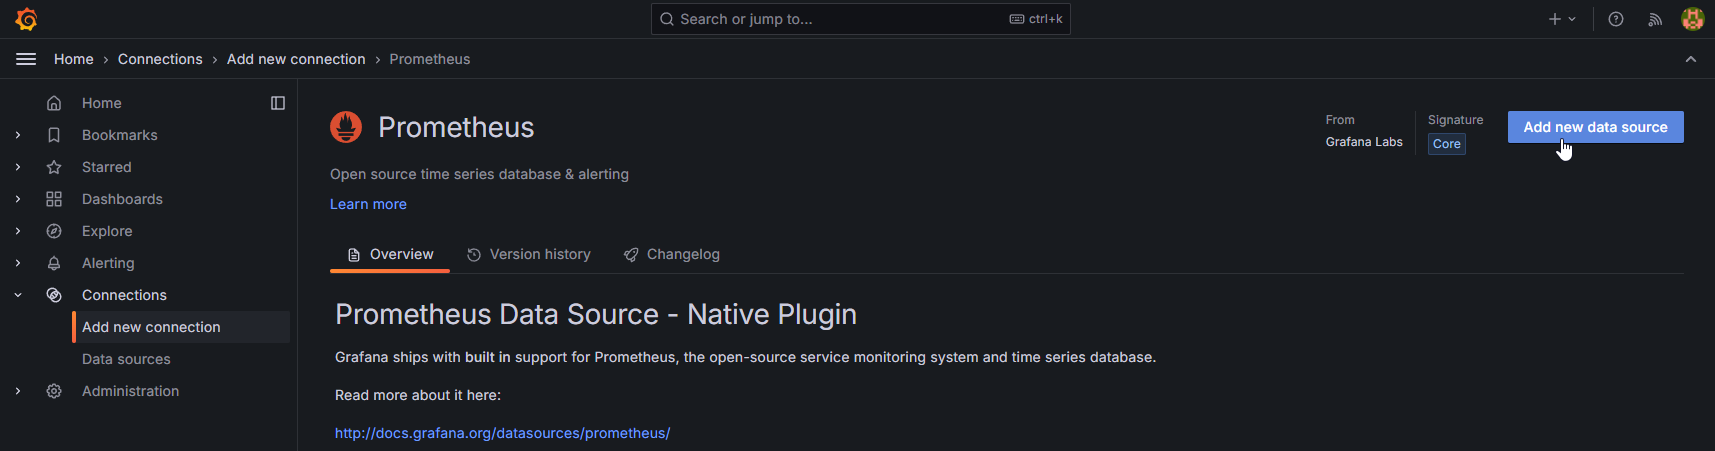The image size is (1715, 451).
Task: Click the Alerting bell icon
Action: coord(54,263)
